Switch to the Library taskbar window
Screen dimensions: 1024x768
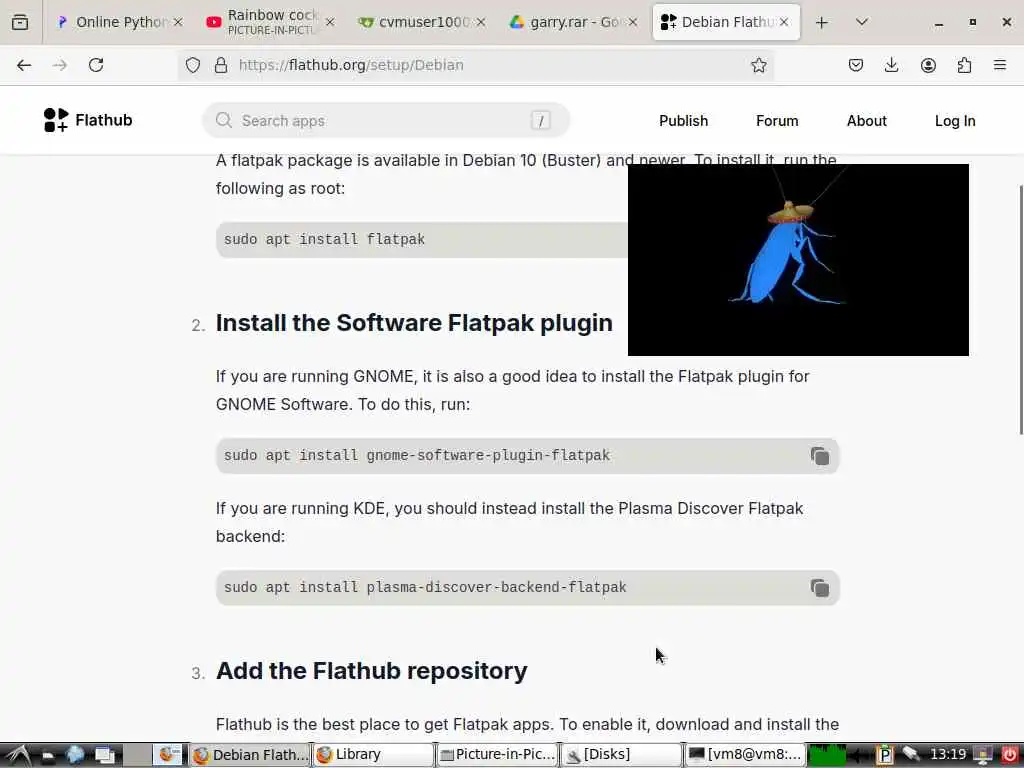click(373, 755)
